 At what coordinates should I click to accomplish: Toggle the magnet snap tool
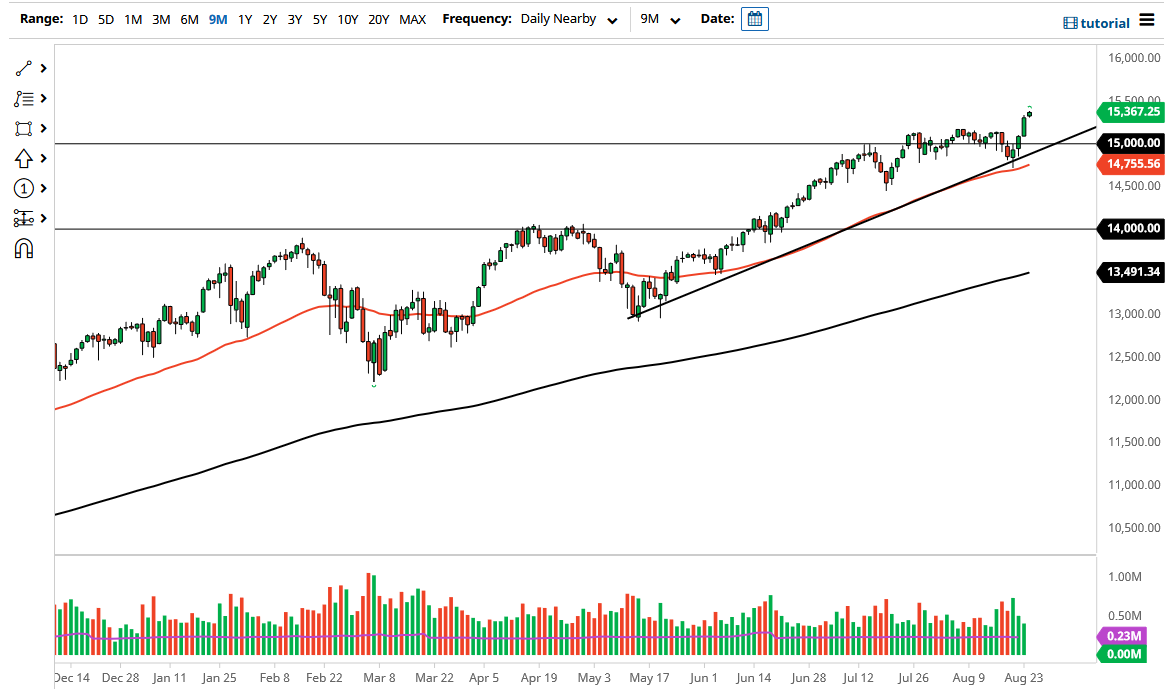coord(22,248)
